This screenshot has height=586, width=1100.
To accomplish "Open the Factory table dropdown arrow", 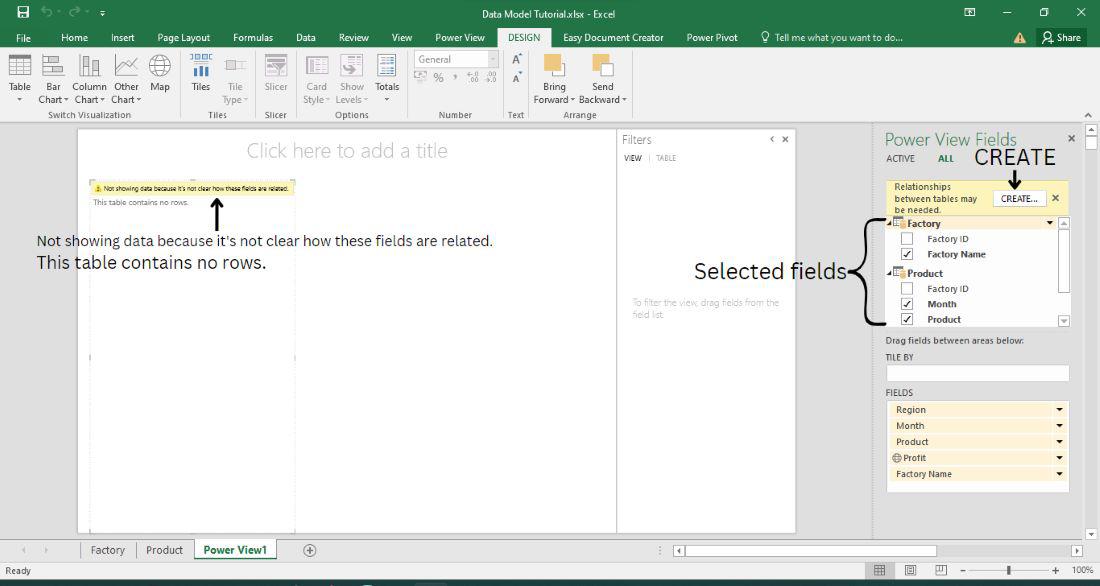I will coord(1049,223).
